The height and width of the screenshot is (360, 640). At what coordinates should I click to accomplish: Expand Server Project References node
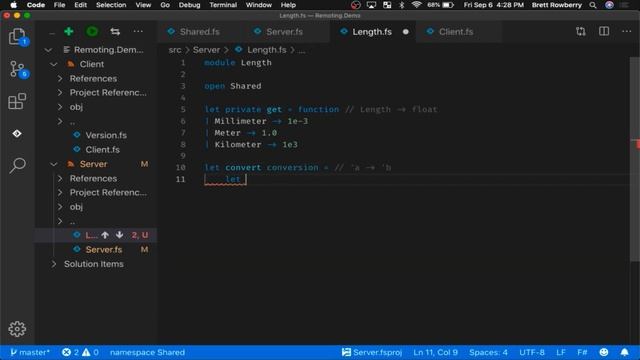click(x=60, y=192)
